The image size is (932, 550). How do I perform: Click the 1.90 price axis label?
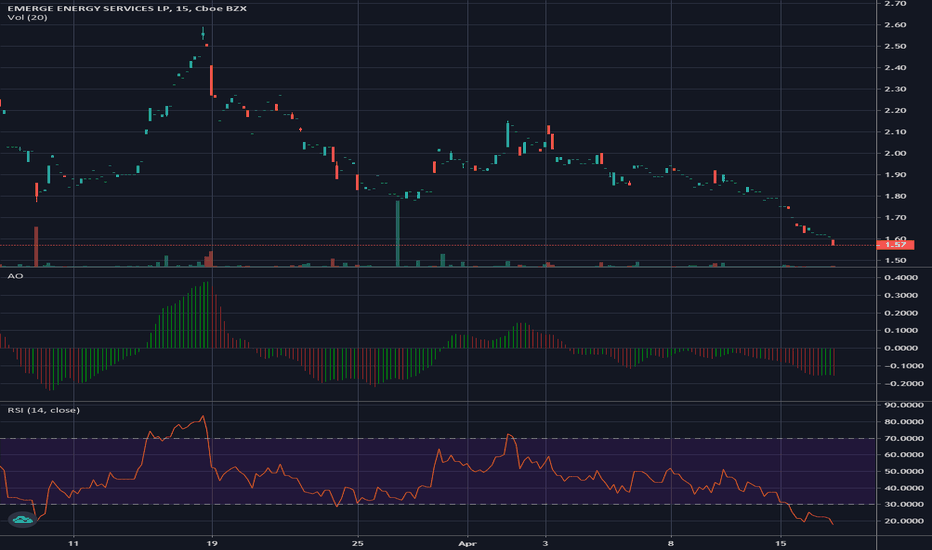(895, 175)
